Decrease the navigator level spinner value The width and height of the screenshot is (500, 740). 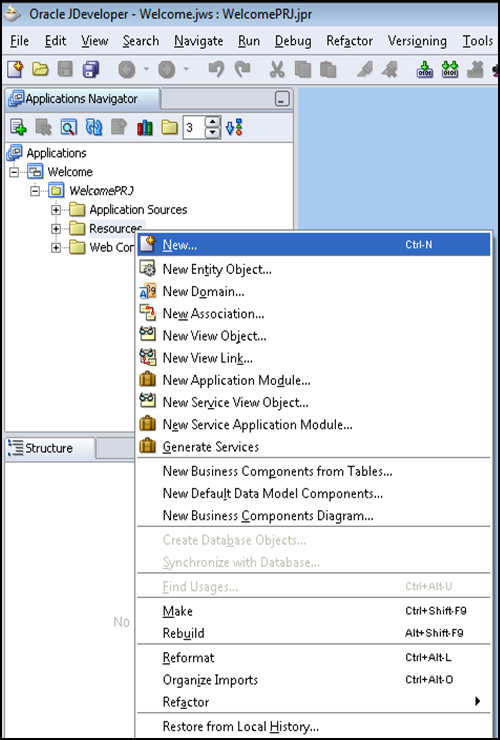213,133
